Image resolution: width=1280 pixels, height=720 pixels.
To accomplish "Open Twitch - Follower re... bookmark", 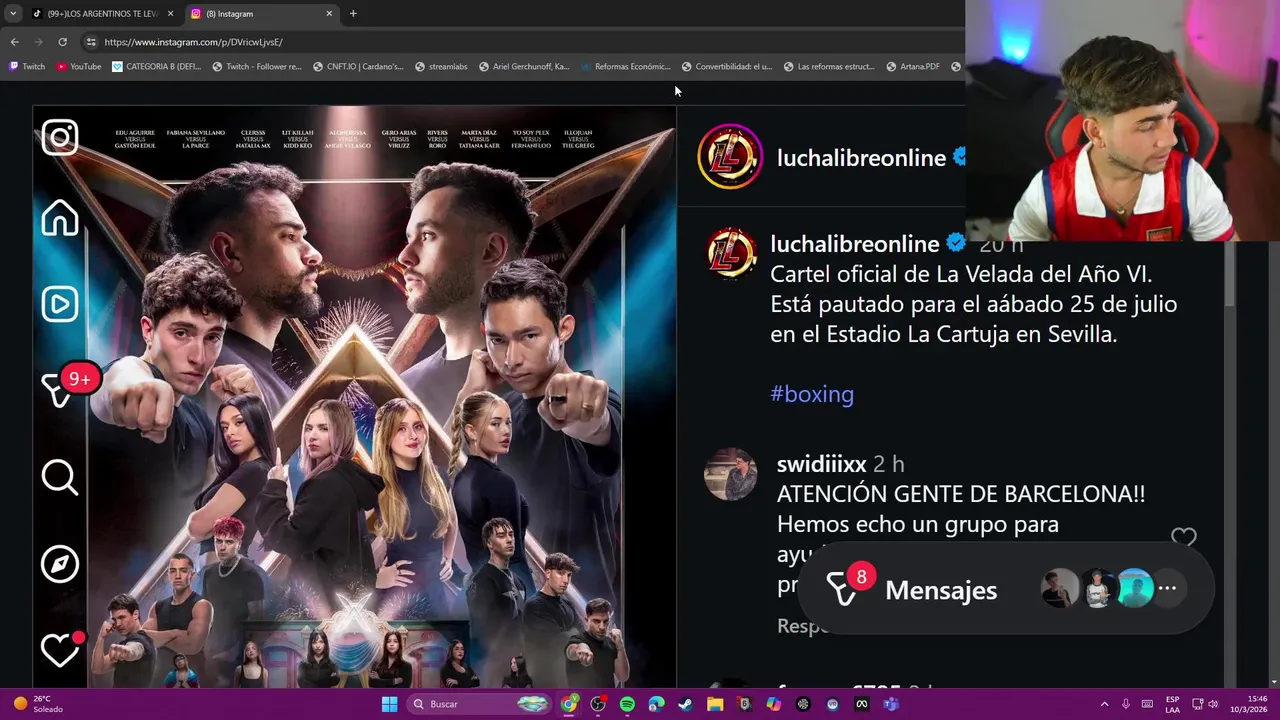I will pos(257,67).
